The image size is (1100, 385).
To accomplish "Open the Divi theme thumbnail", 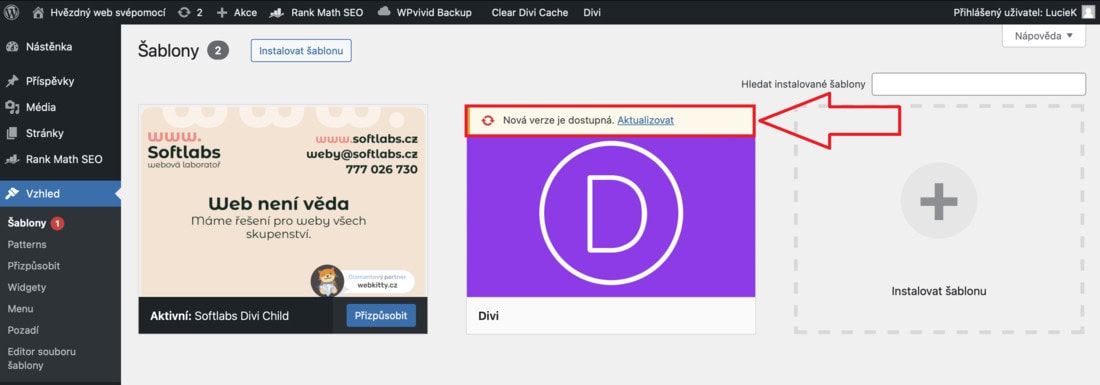I will click(611, 217).
